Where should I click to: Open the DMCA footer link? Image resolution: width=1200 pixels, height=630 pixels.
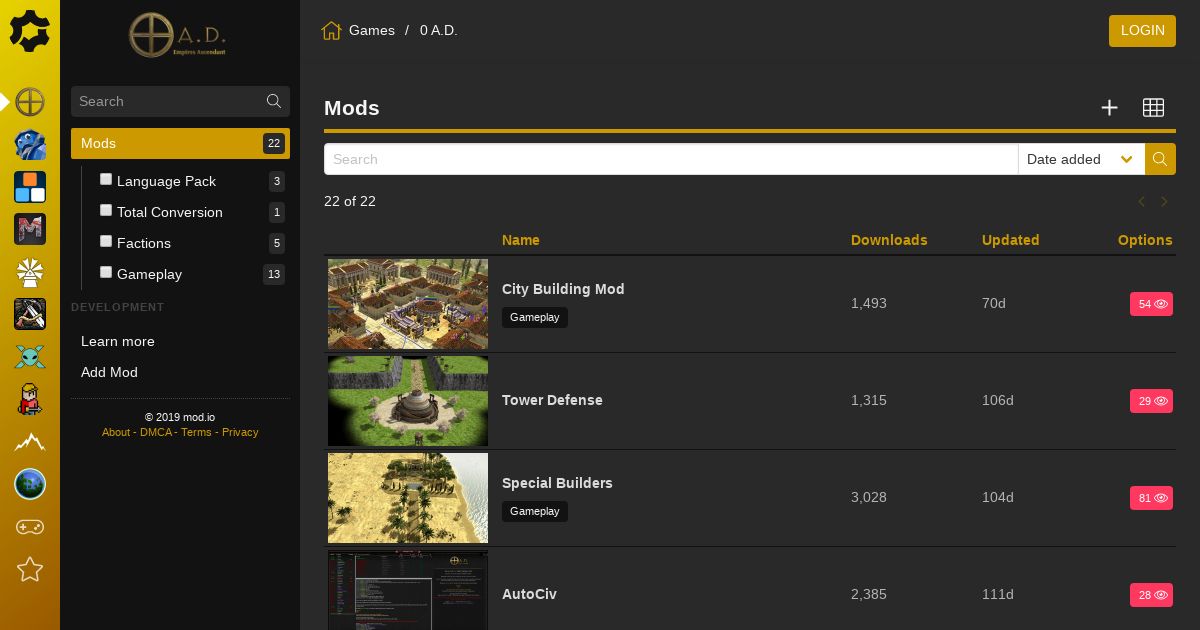[156, 432]
